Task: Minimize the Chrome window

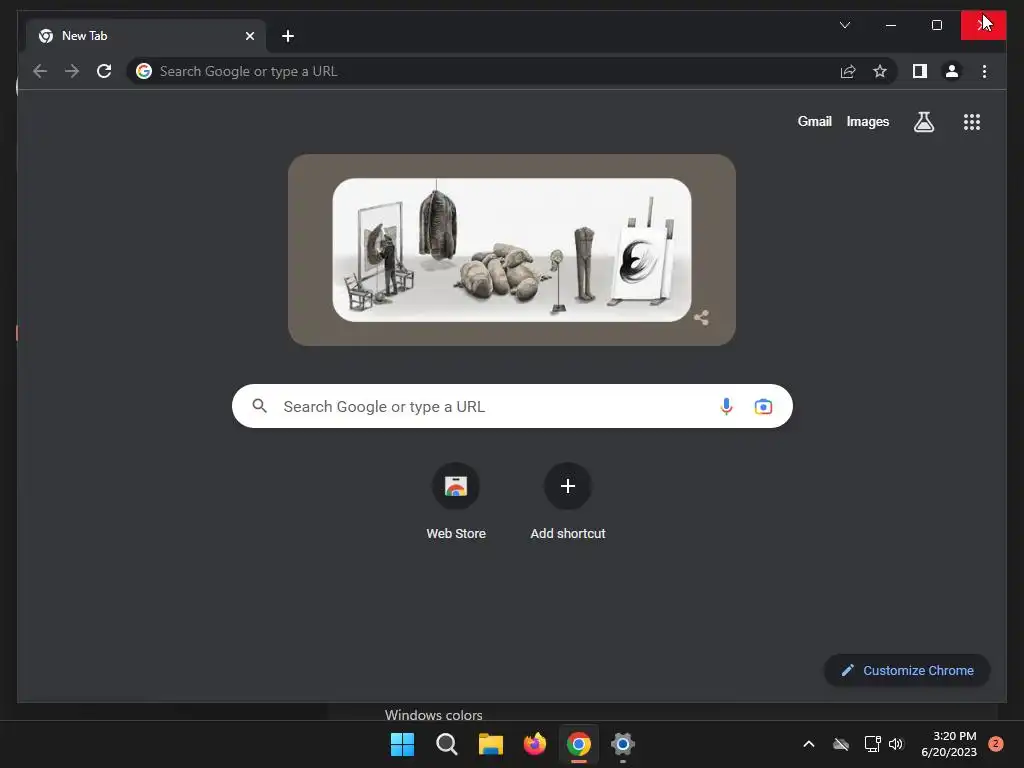Action: tap(891, 25)
